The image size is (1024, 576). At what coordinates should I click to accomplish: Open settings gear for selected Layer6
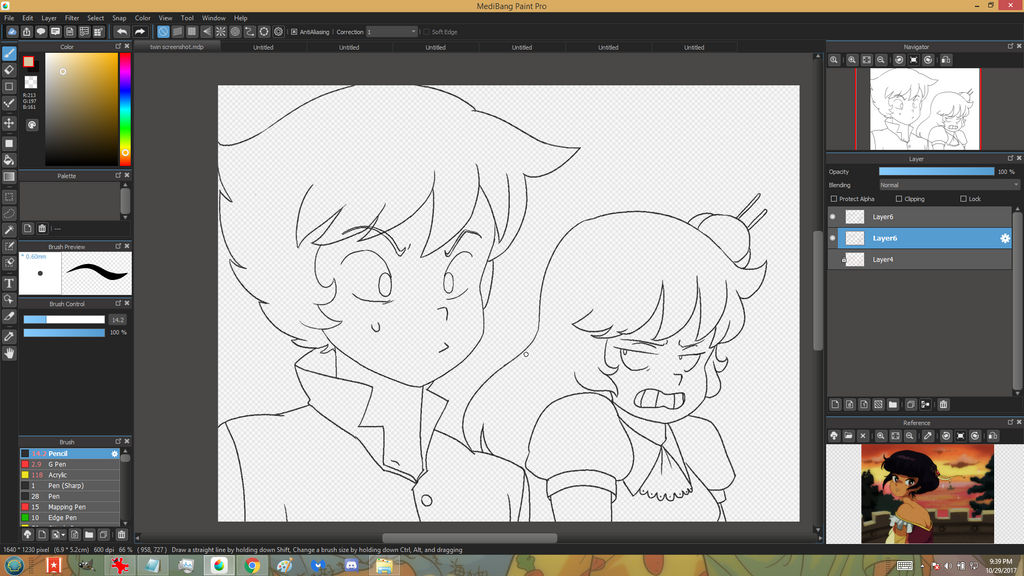coord(1005,238)
